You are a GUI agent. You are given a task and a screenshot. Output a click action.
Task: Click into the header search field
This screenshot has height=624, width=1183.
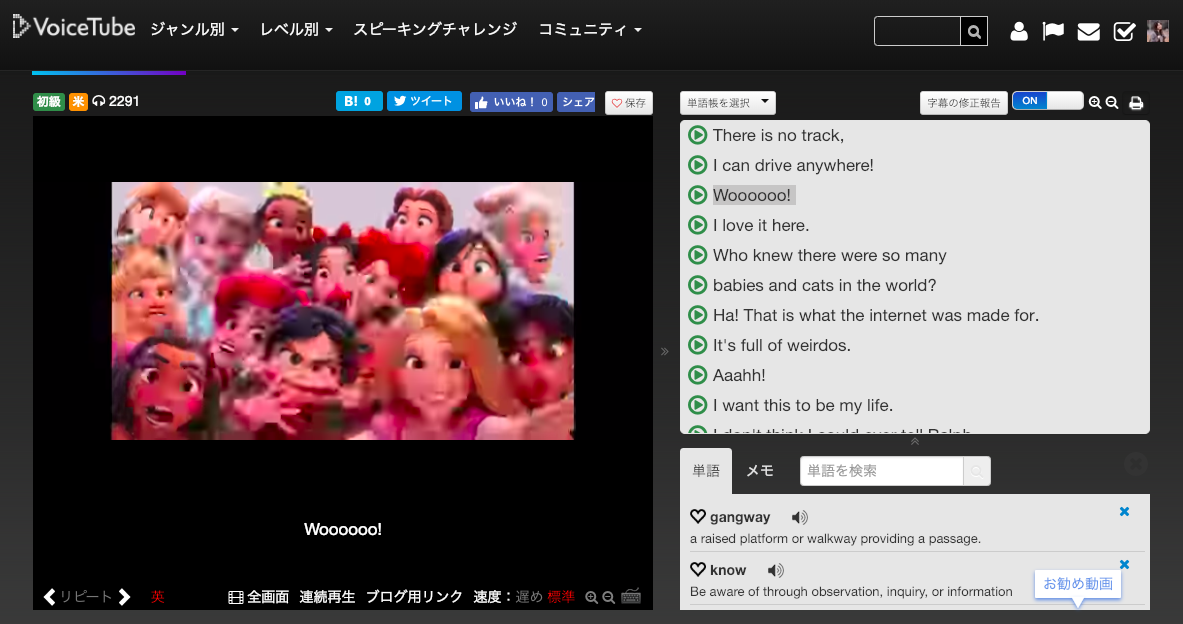[x=917, y=32]
